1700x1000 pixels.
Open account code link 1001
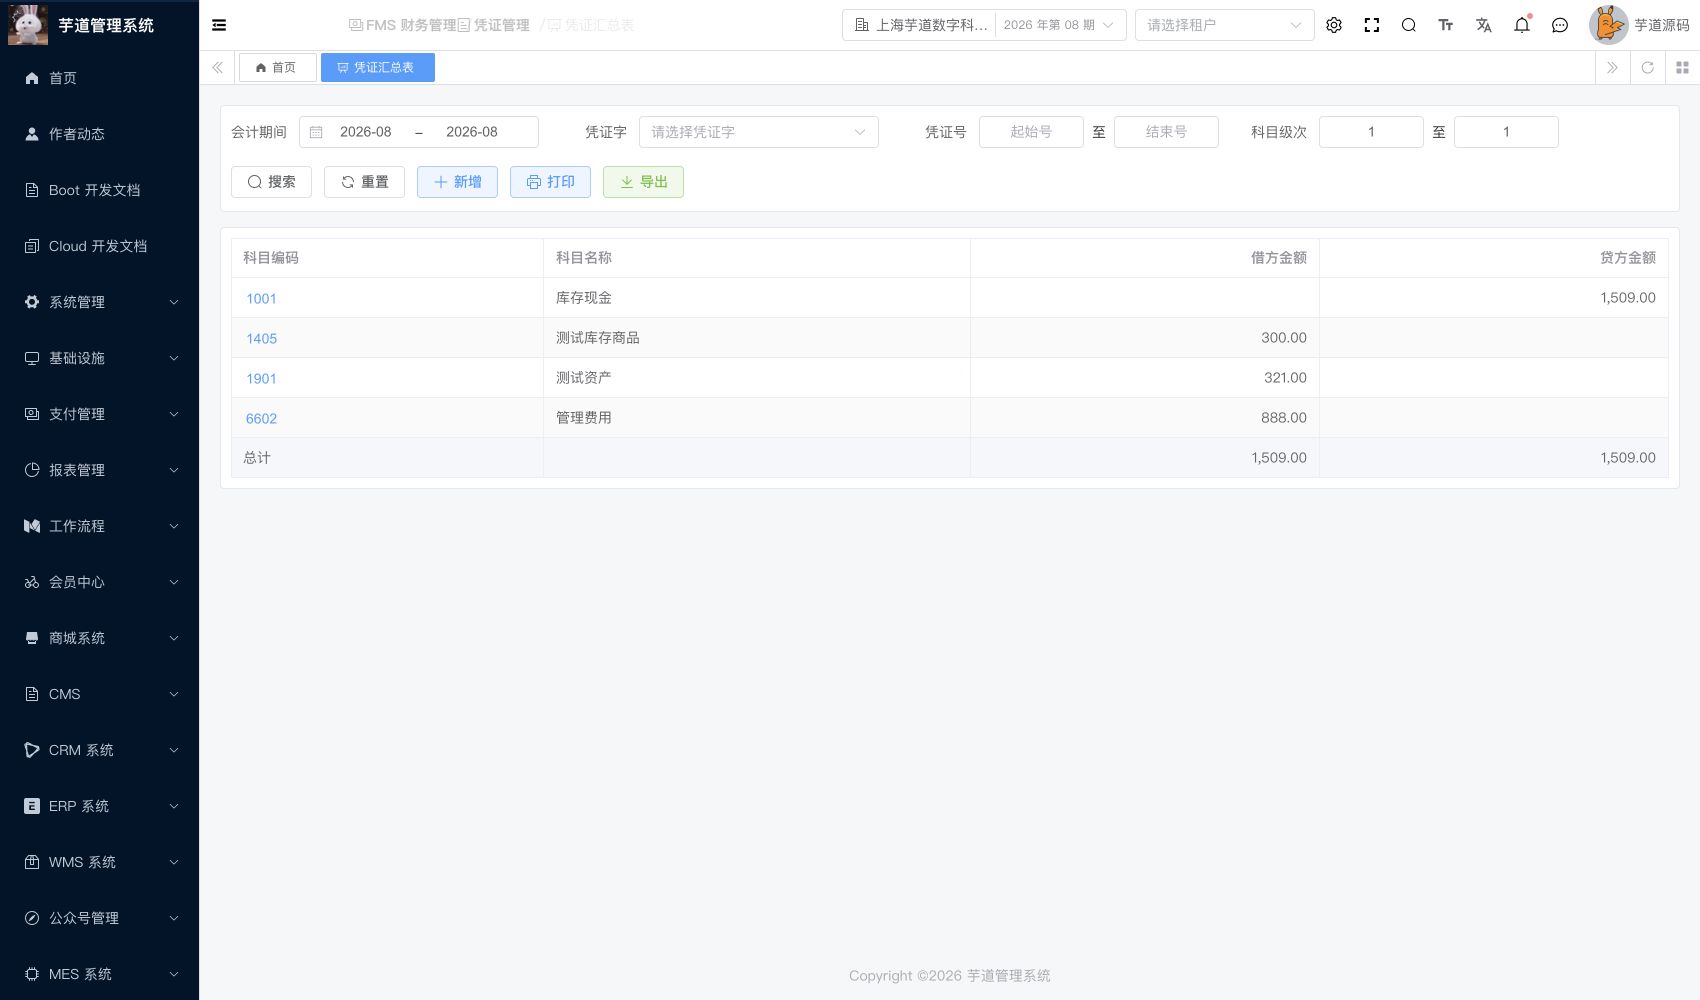pyautogui.click(x=261, y=298)
